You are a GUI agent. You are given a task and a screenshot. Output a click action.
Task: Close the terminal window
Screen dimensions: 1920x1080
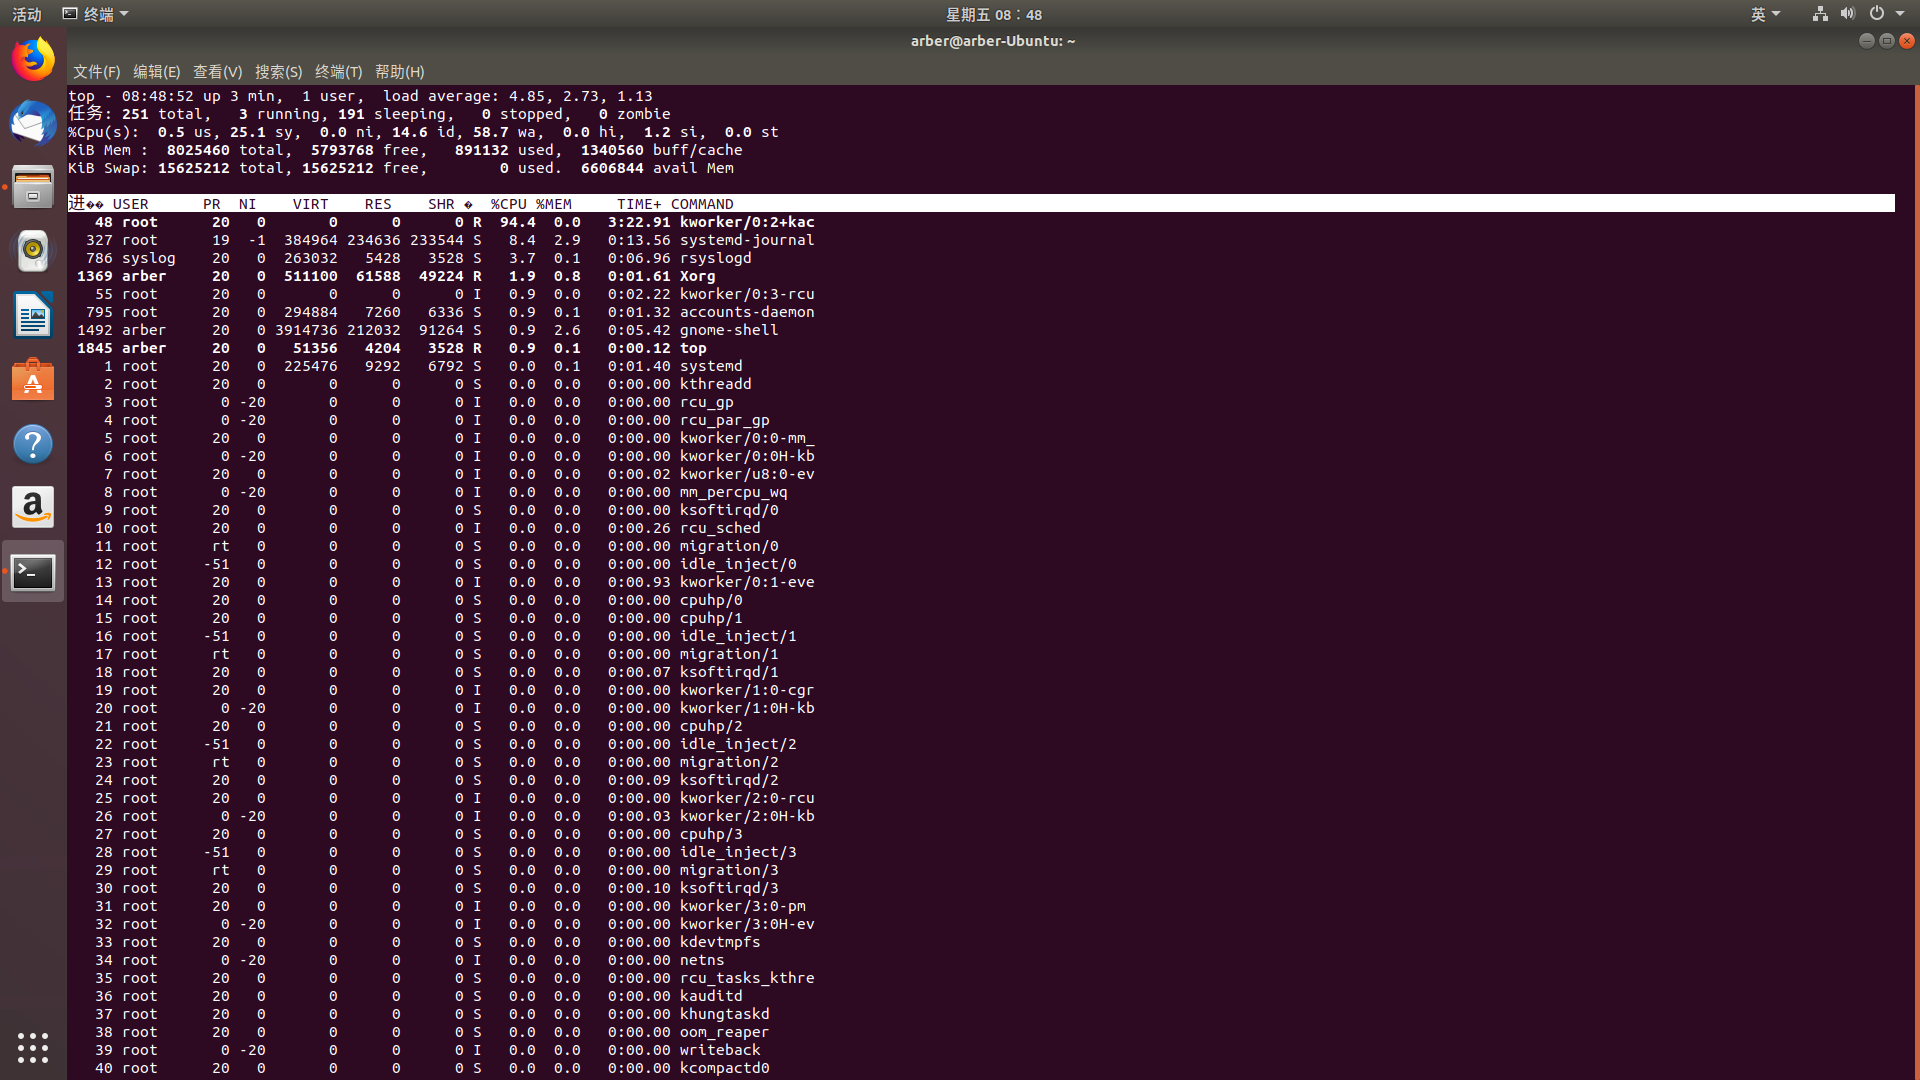pyautogui.click(x=1907, y=41)
